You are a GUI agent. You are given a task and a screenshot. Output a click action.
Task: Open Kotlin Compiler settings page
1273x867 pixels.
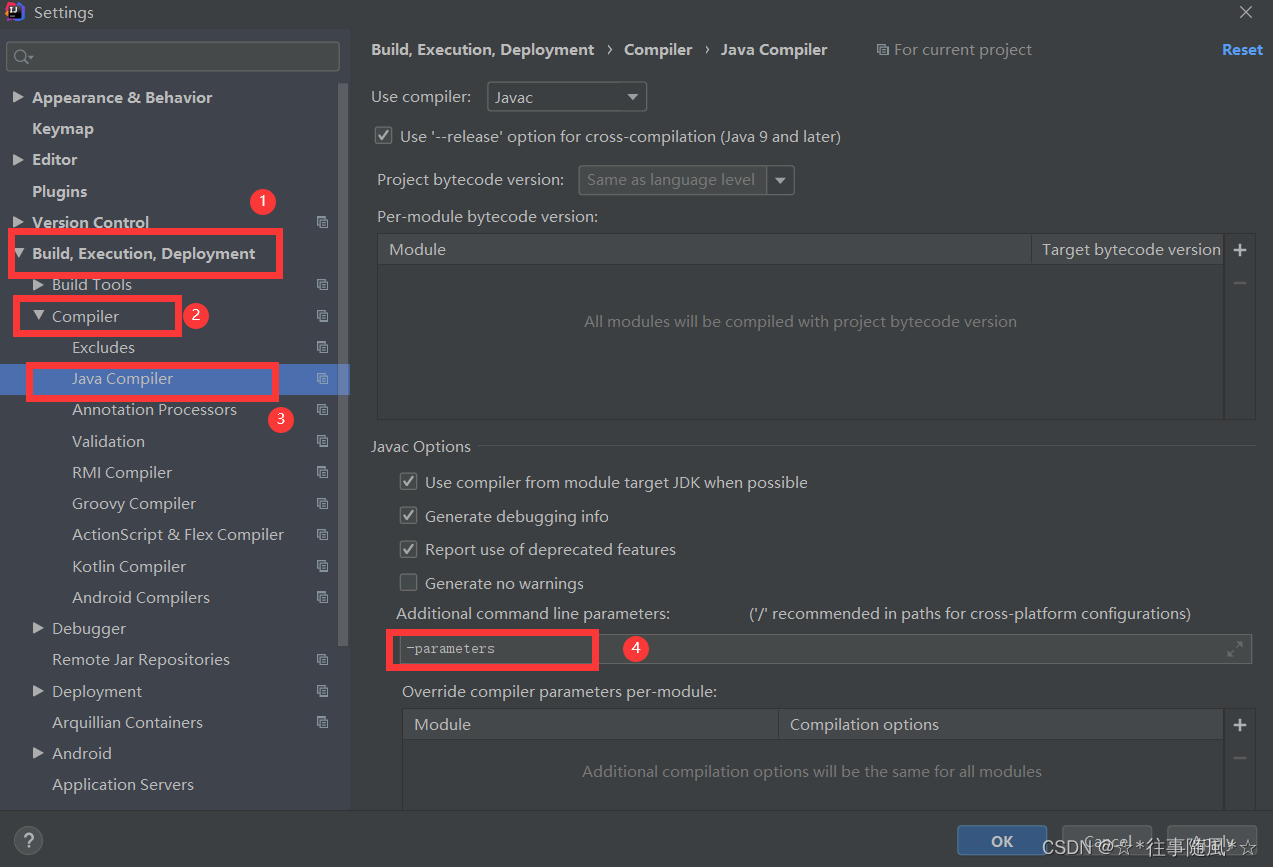129,566
